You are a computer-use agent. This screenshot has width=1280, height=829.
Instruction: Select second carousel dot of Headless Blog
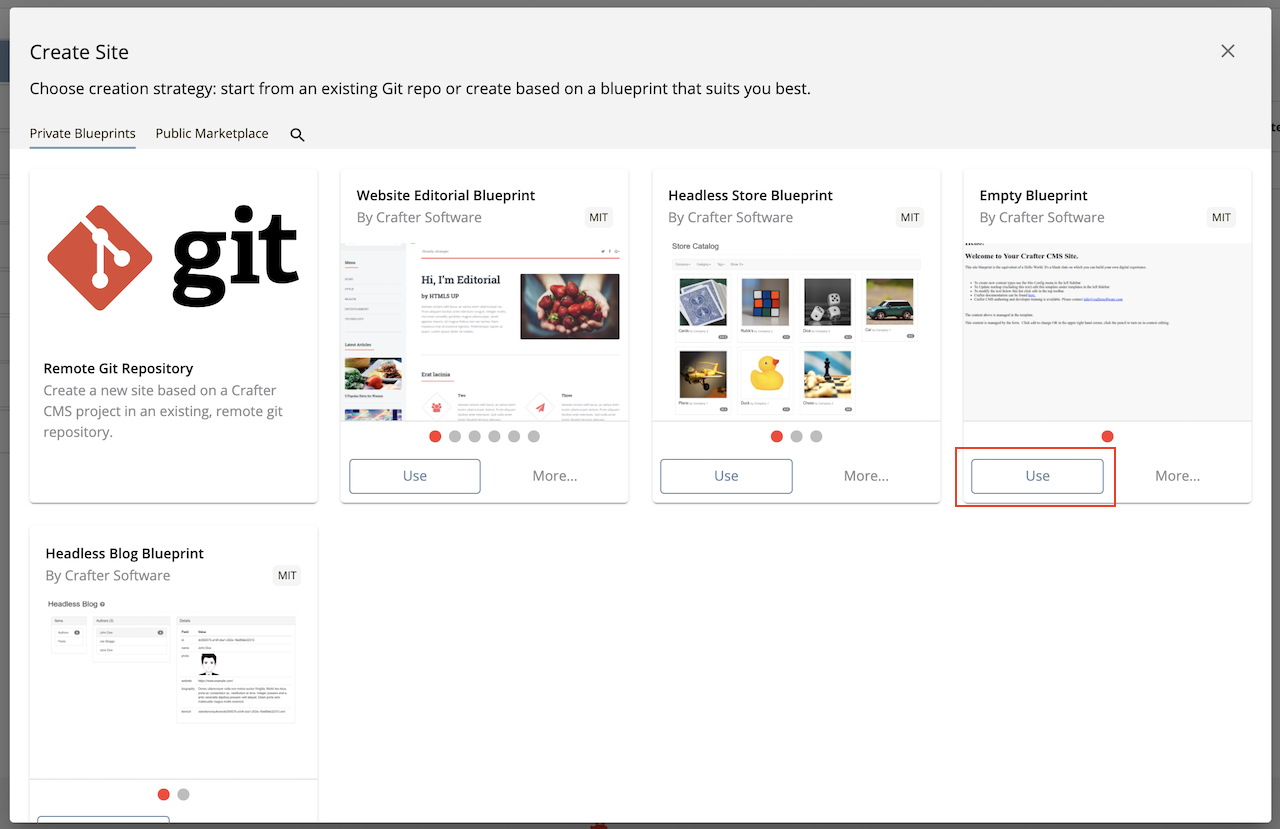pyautogui.click(x=183, y=794)
